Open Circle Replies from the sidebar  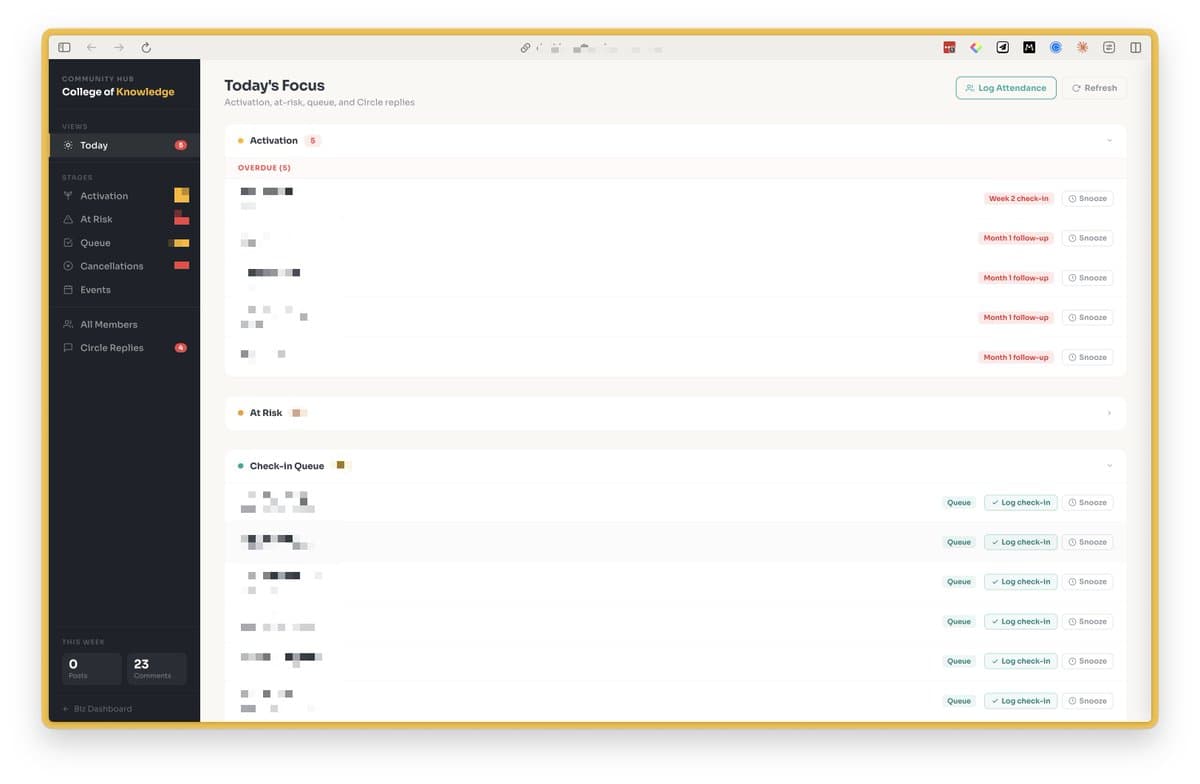click(x=111, y=347)
